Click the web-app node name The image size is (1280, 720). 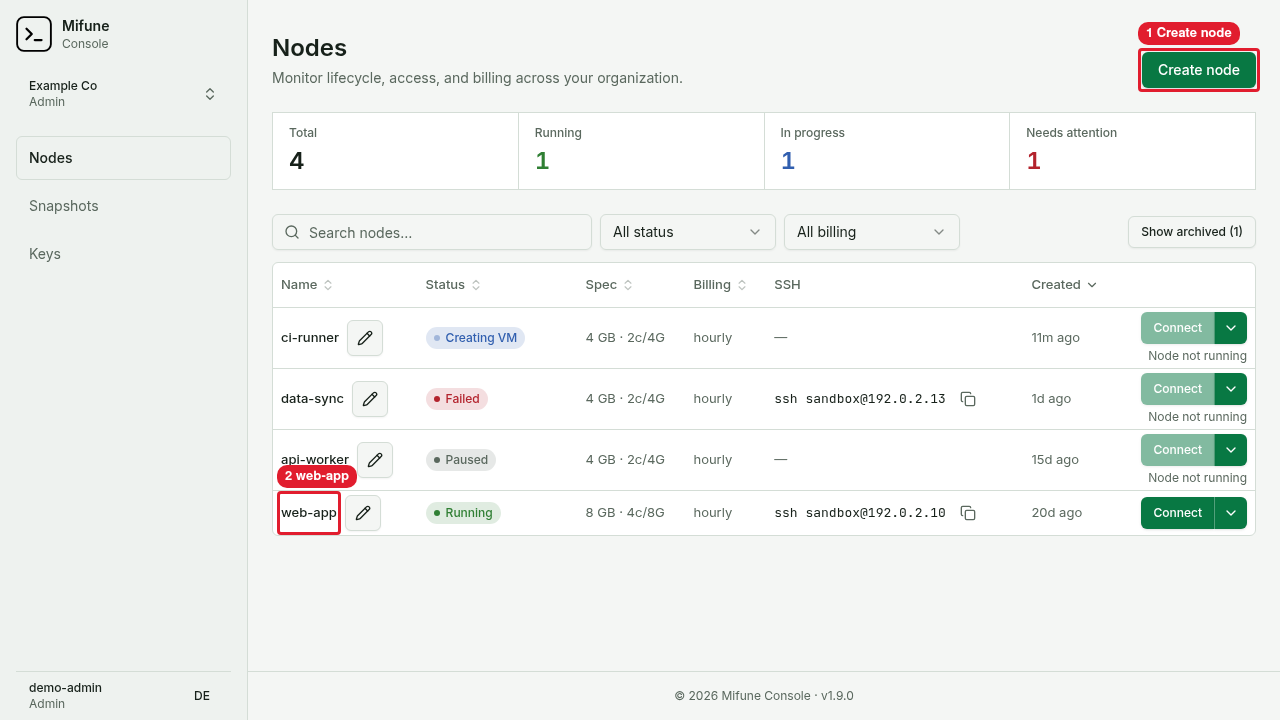tap(309, 513)
